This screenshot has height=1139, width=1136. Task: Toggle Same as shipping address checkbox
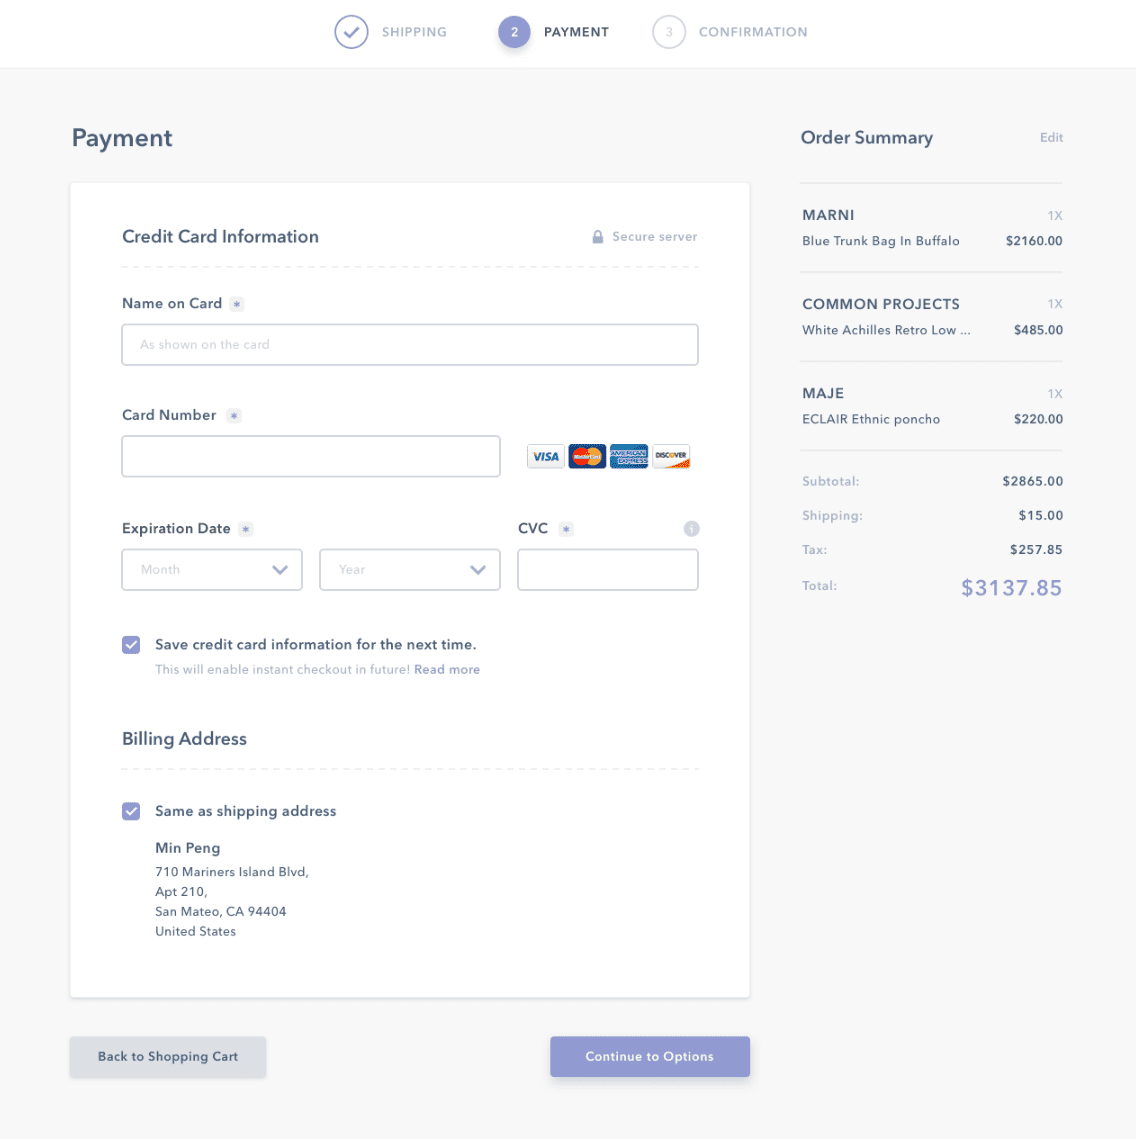point(131,811)
